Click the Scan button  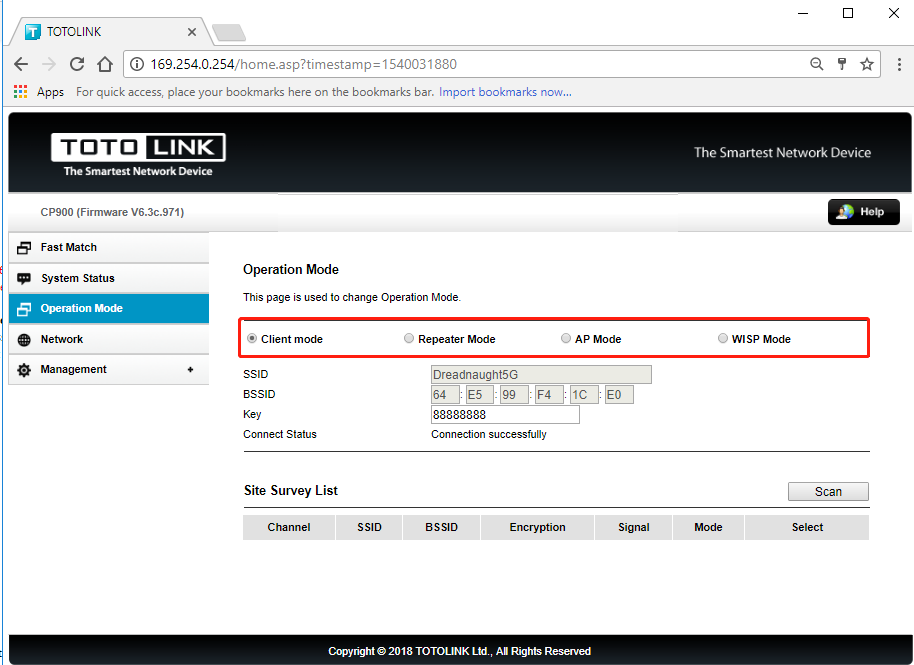828,491
